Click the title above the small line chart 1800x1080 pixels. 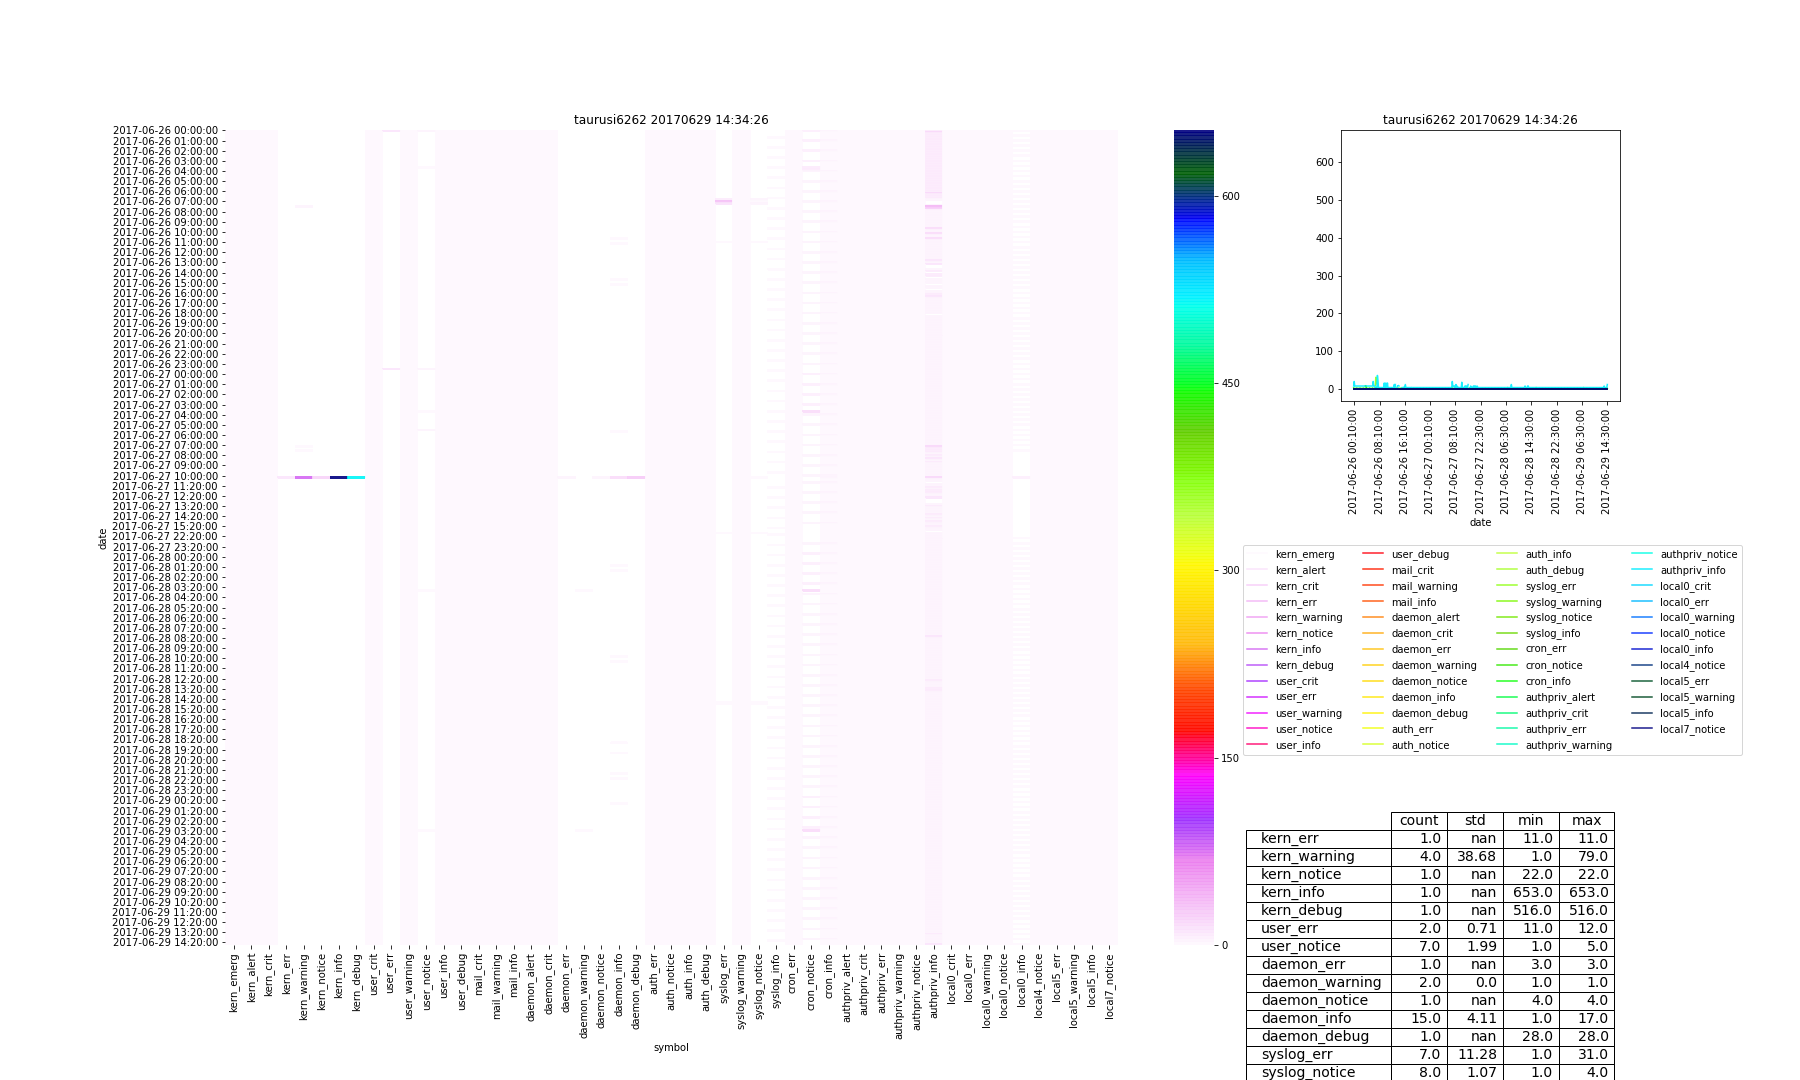1479,120
